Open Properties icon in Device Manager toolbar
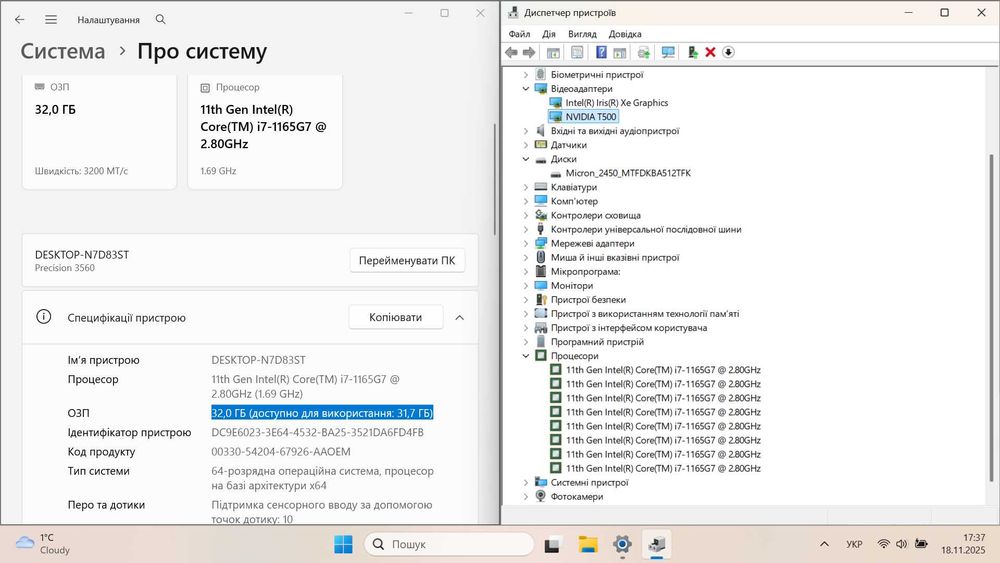This screenshot has height=563, width=1000. [577, 52]
